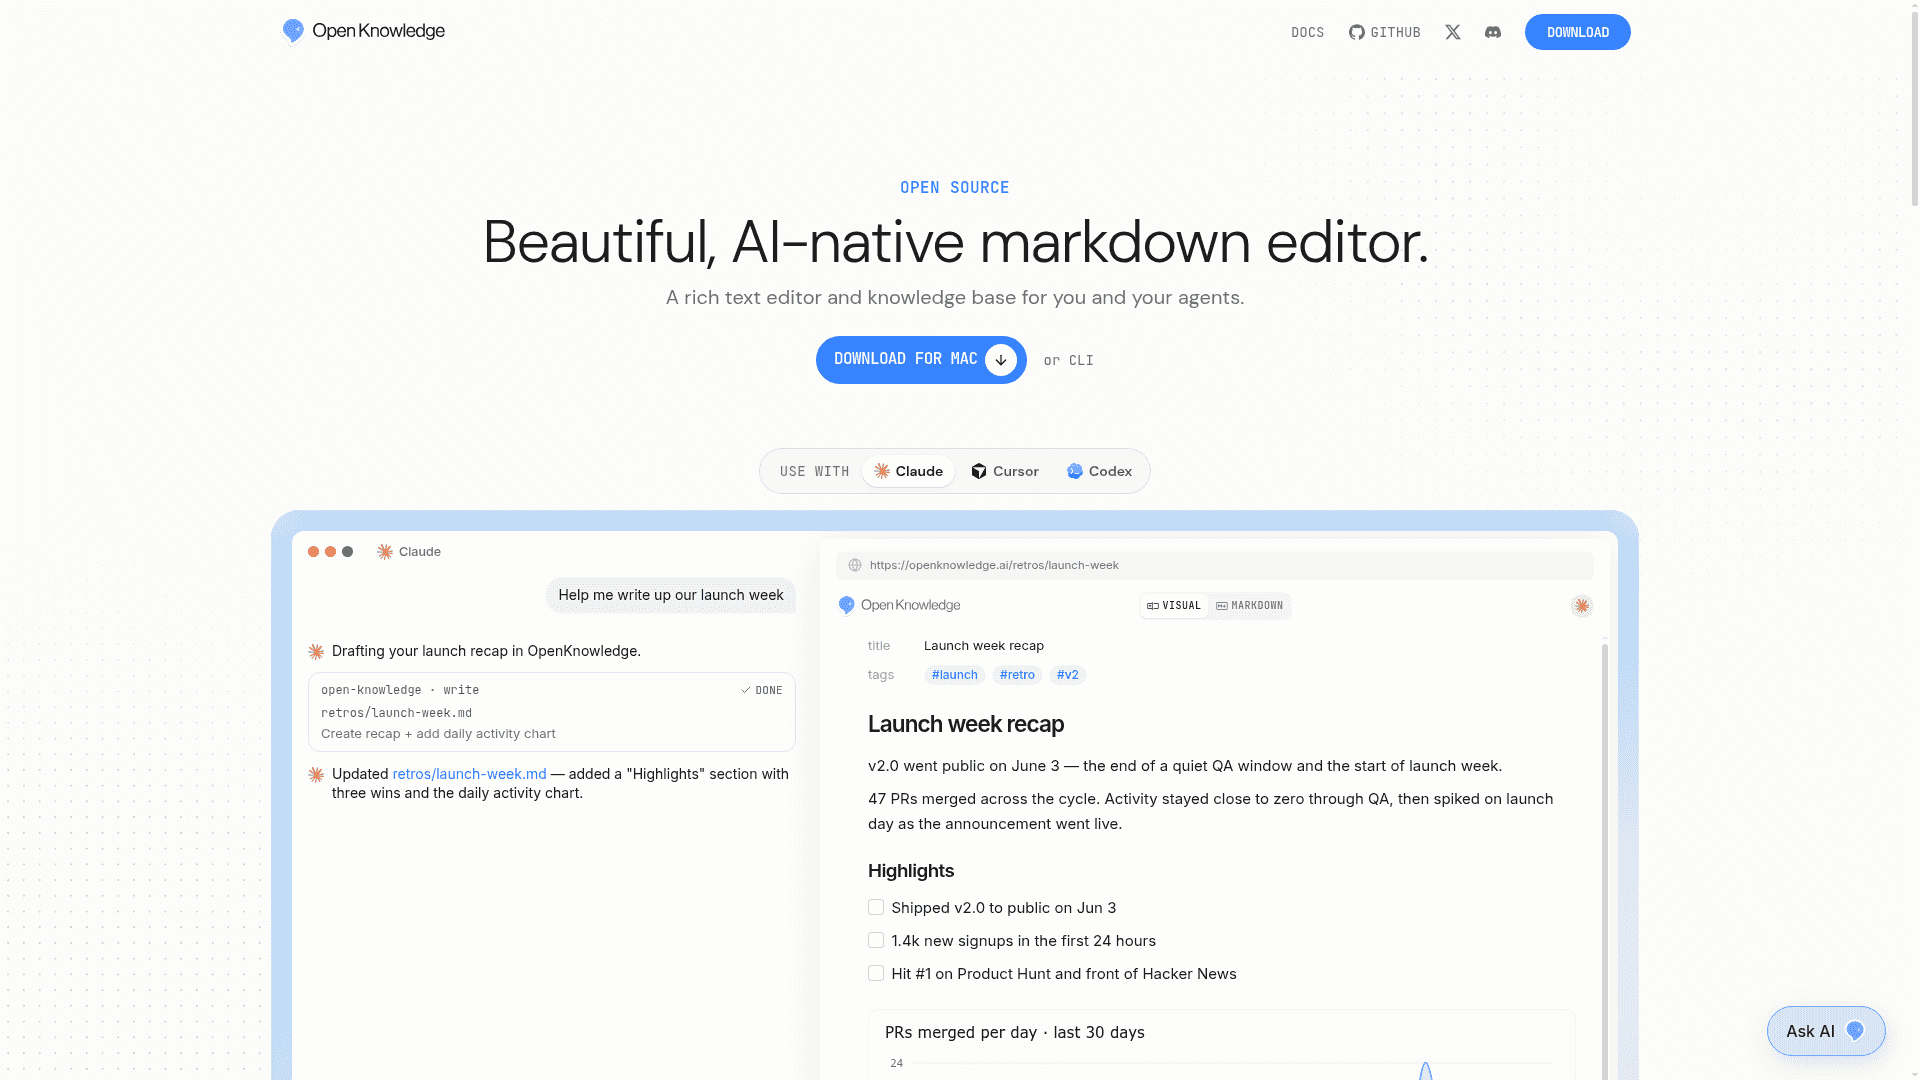Switch editor to Visual mode
This screenshot has width=1920, height=1080.
point(1174,606)
